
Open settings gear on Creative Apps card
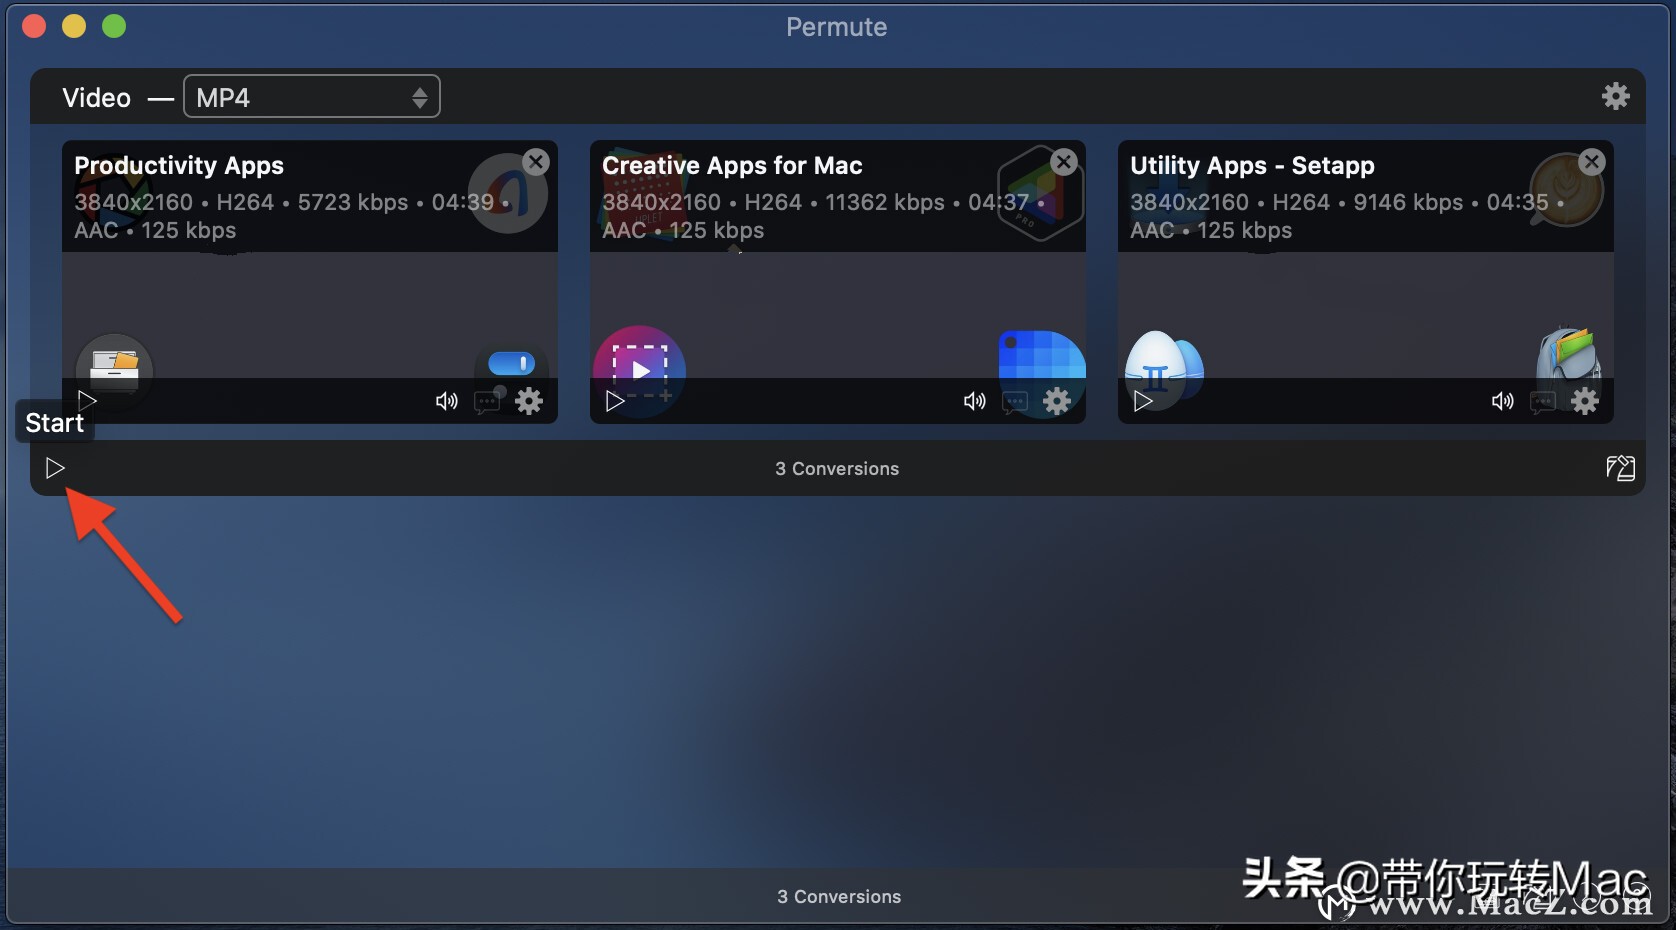pos(1057,401)
